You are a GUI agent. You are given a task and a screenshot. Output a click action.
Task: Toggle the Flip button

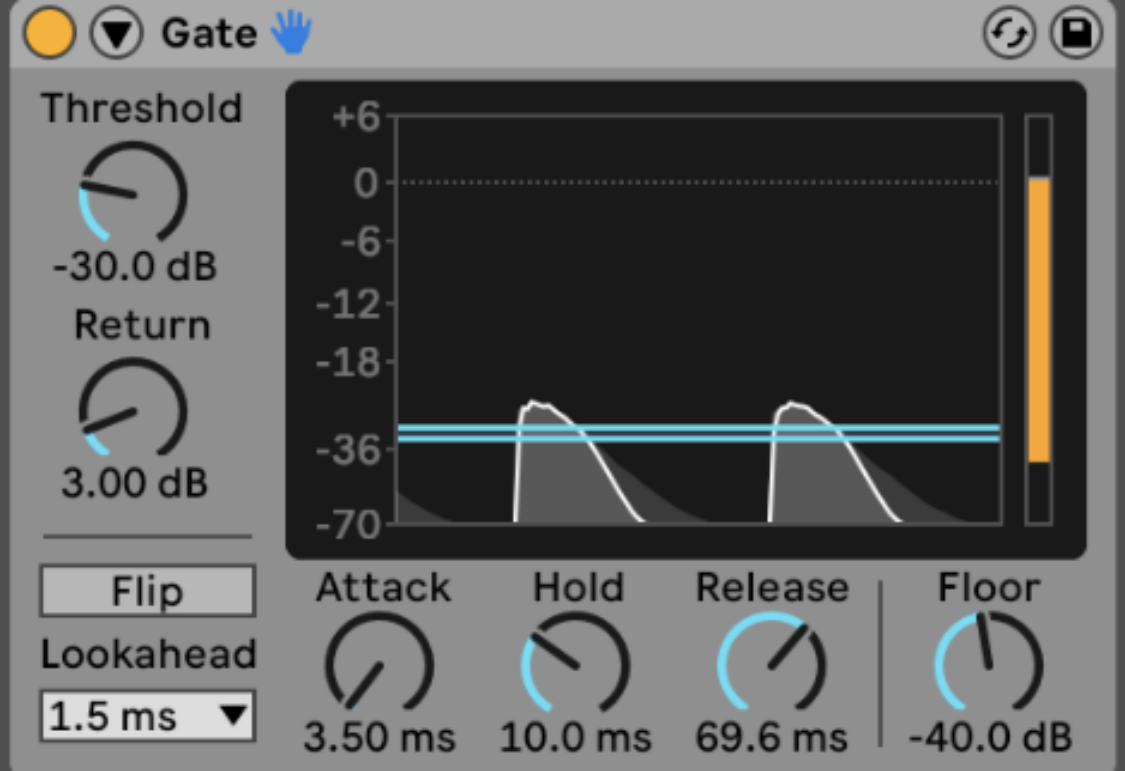(147, 591)
